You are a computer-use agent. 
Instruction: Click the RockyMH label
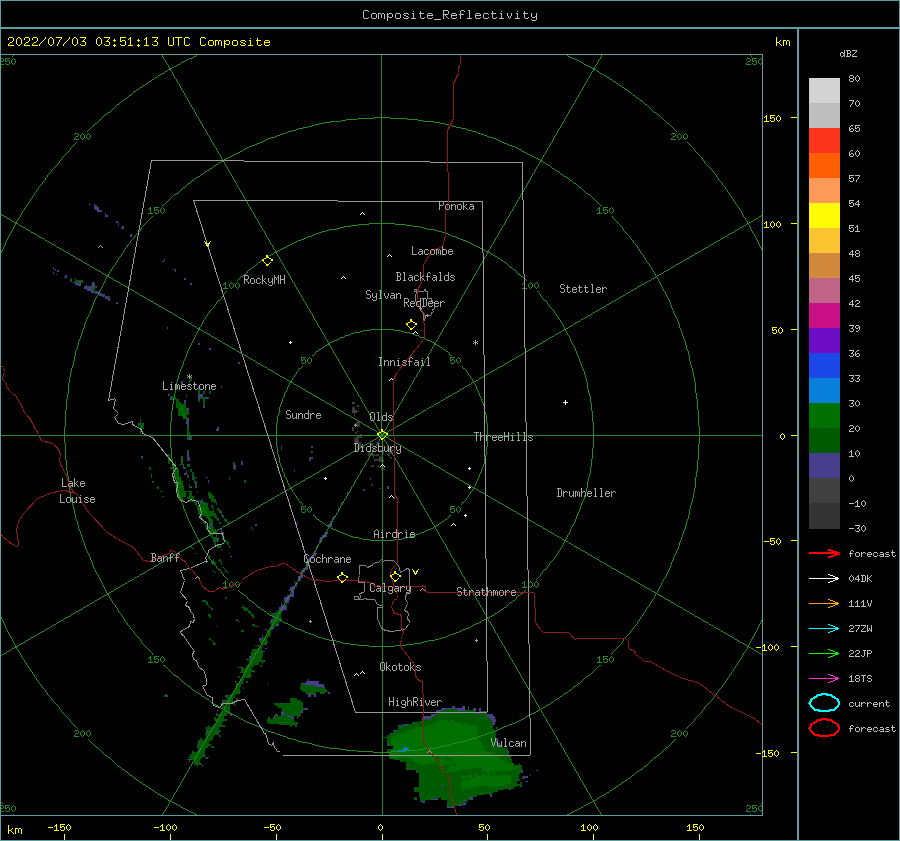[x=264, y=280]
